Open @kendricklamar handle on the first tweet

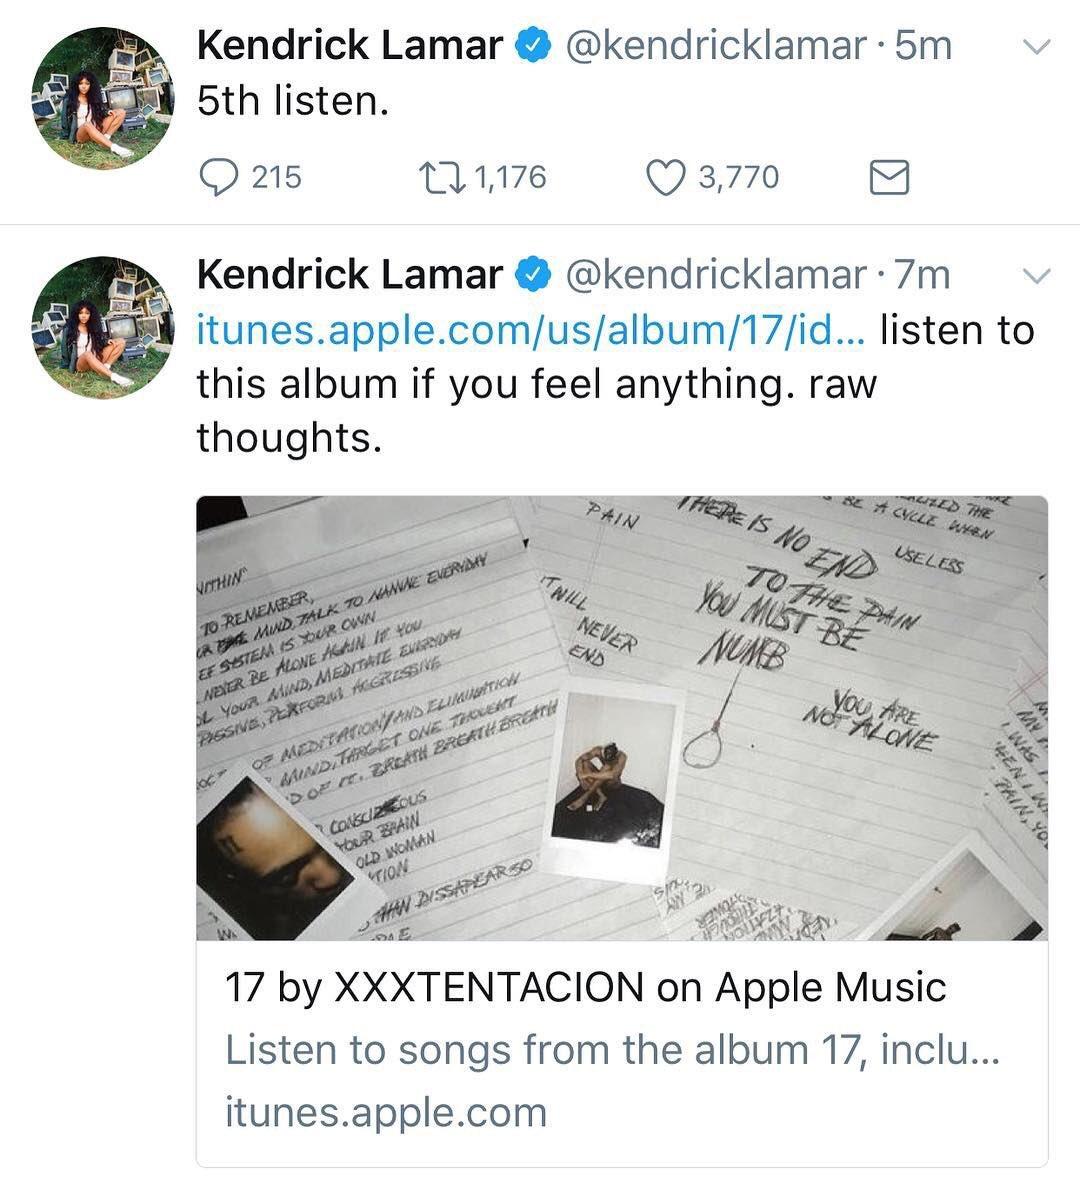click(x=716, y=46)
